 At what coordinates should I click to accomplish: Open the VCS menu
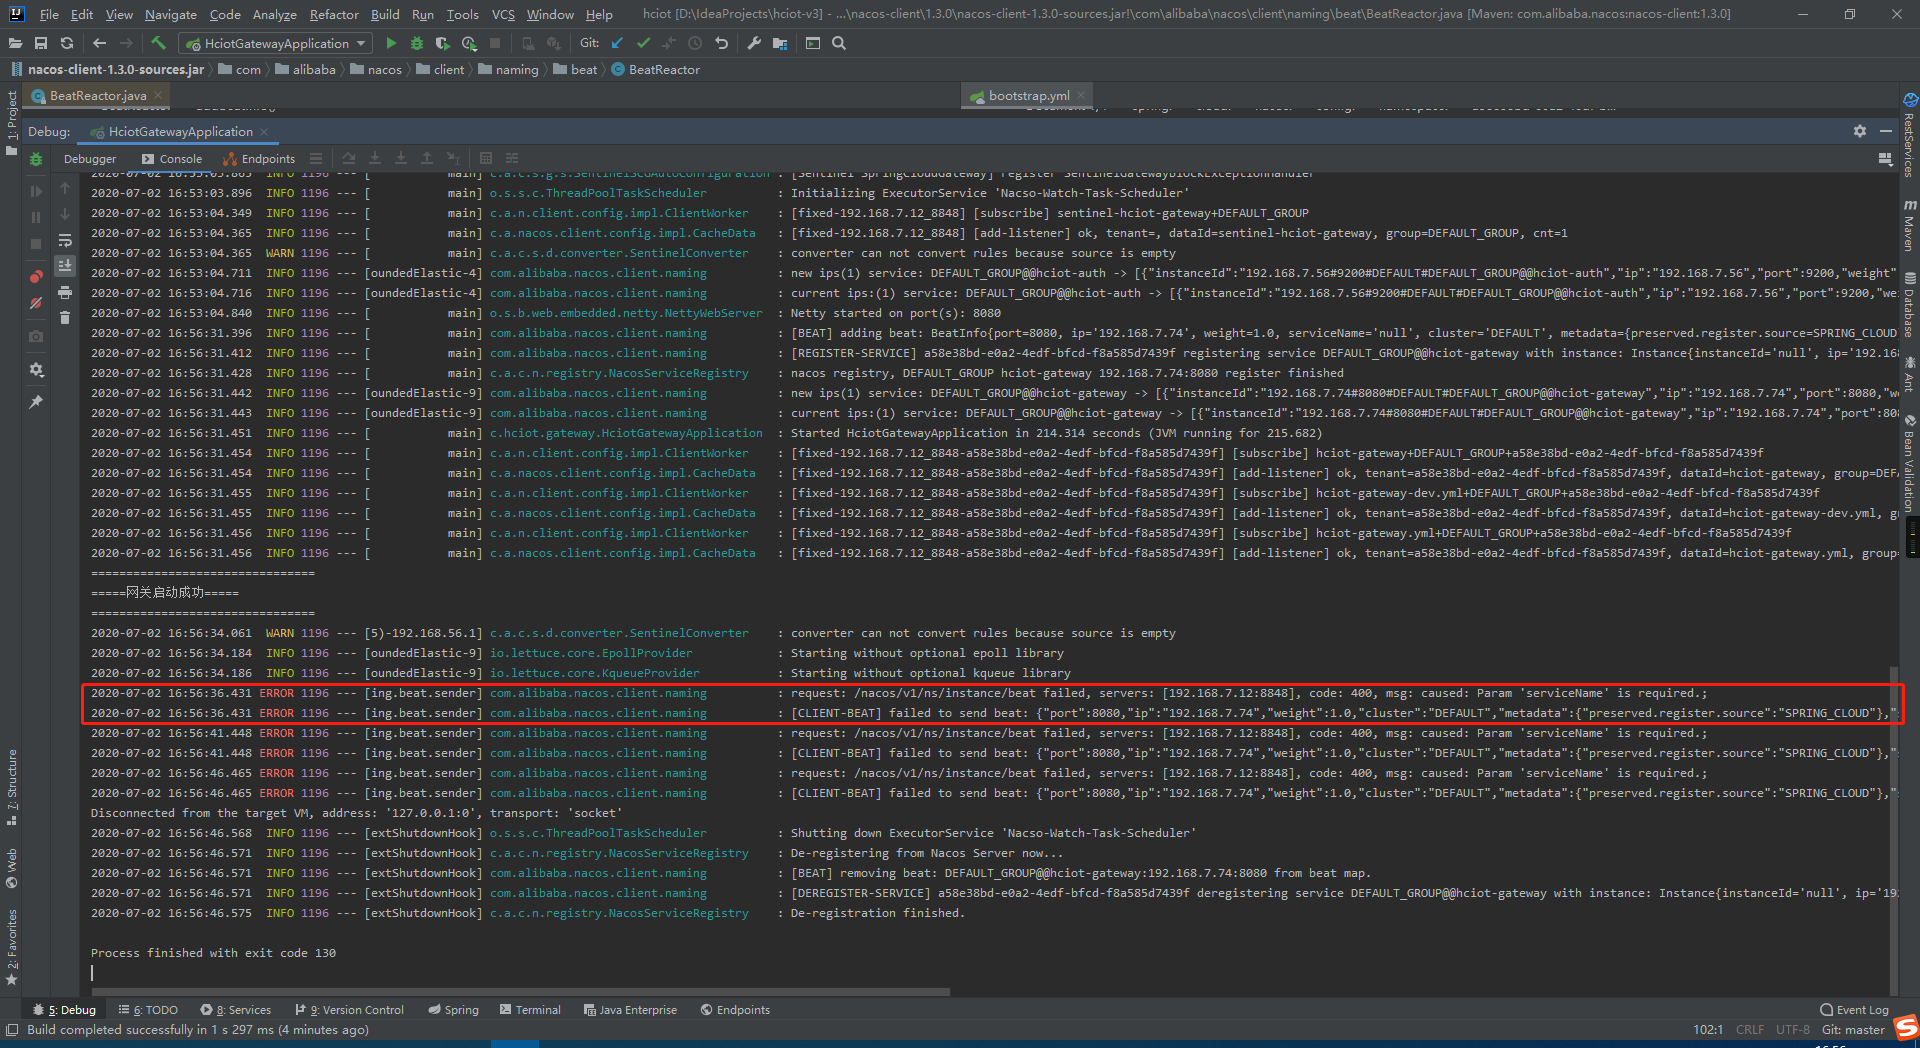pos(503,15)
